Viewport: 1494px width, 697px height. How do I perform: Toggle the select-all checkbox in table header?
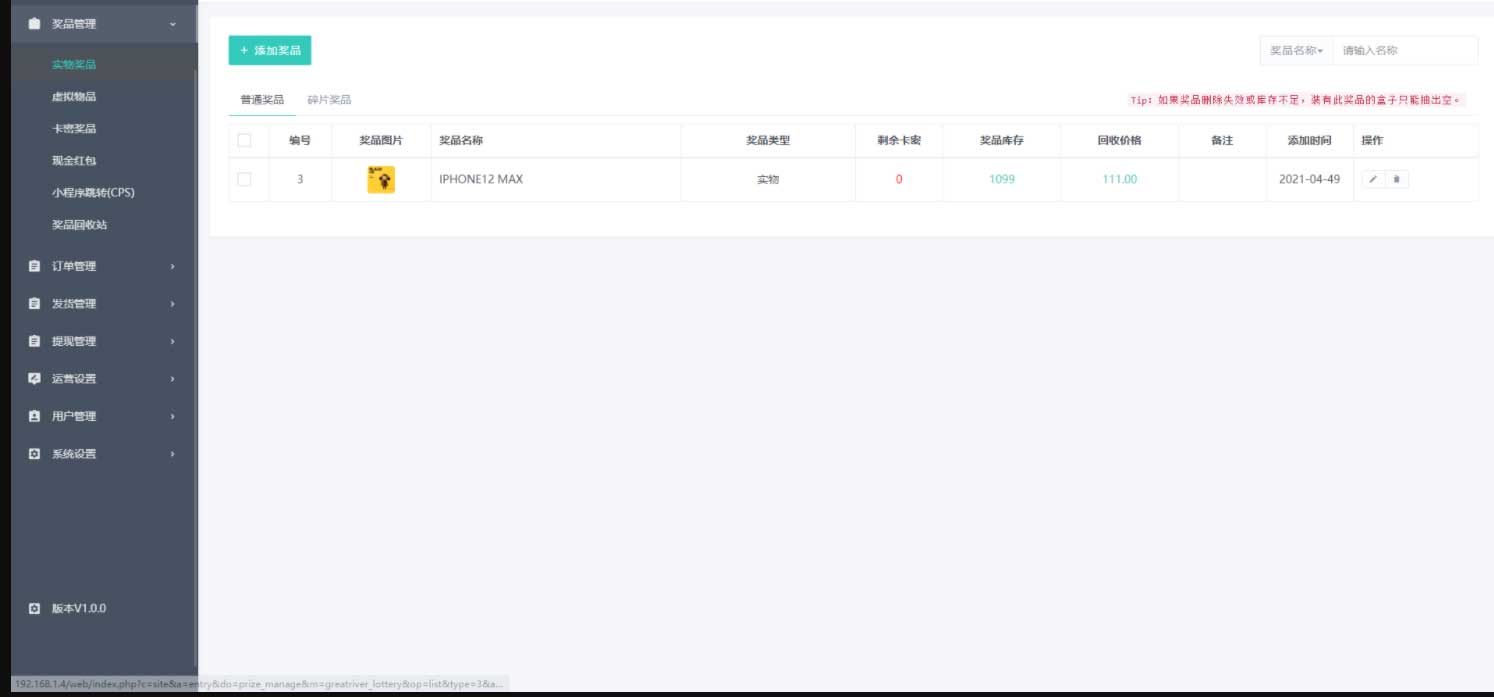[244, 140]
